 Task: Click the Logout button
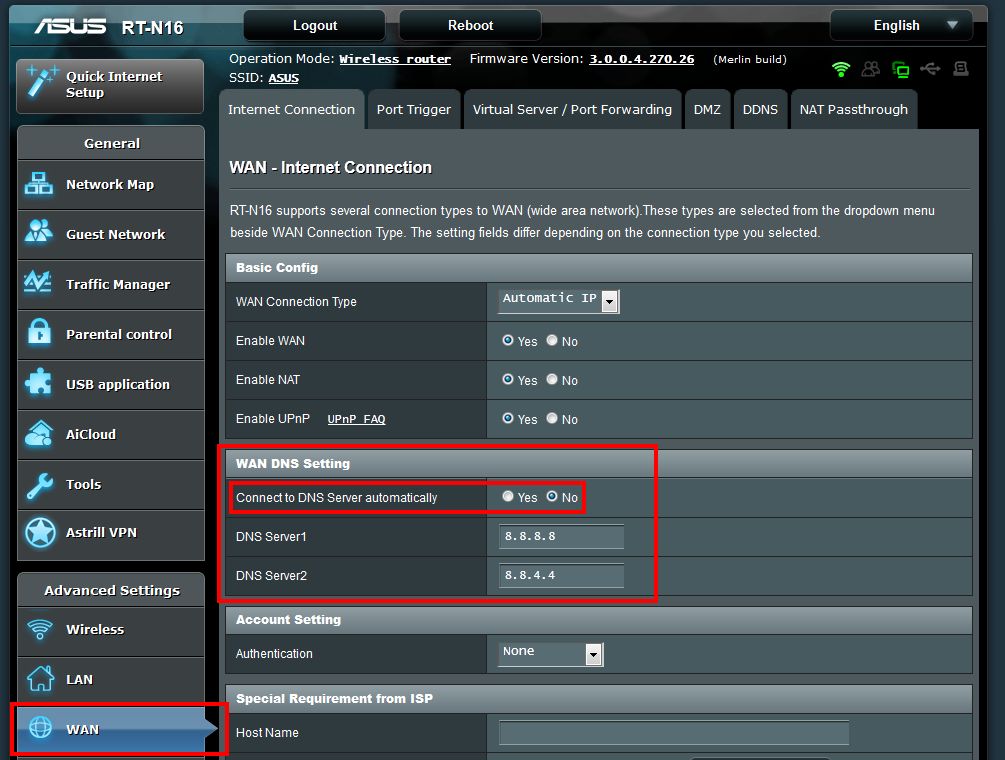pyautogui.click(x=315, y=26)
